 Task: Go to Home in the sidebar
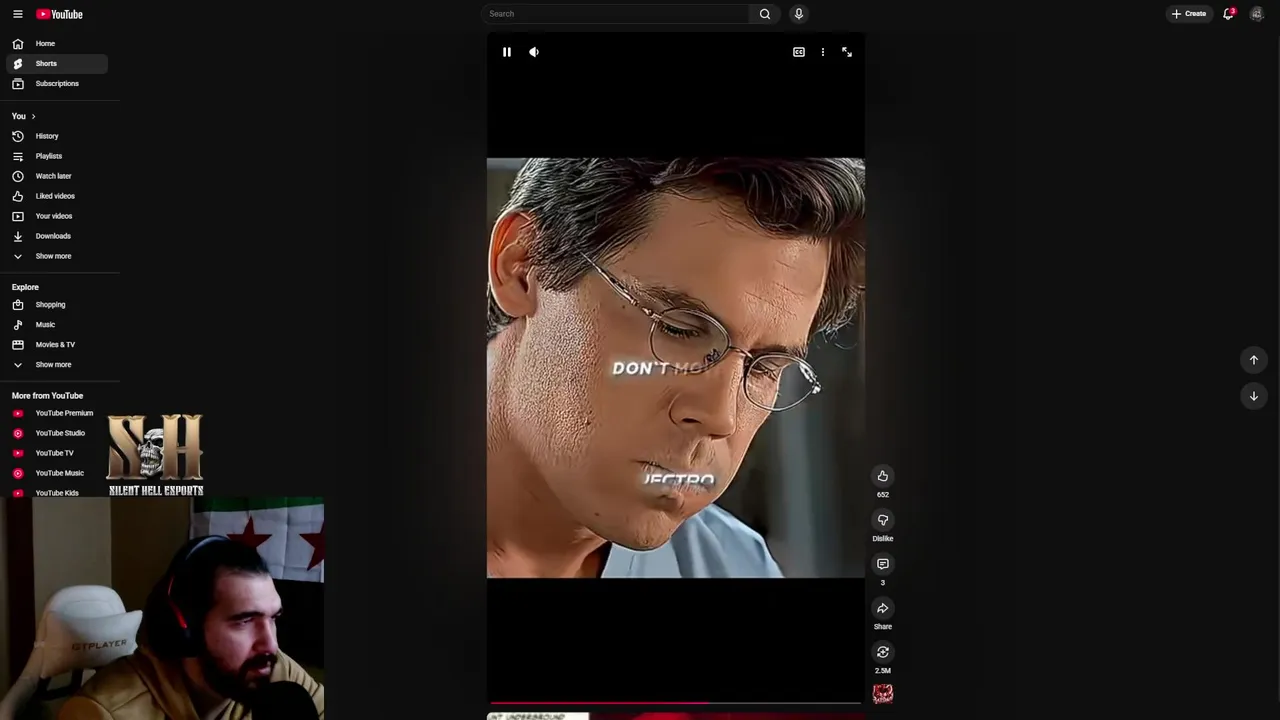point(57,44)
